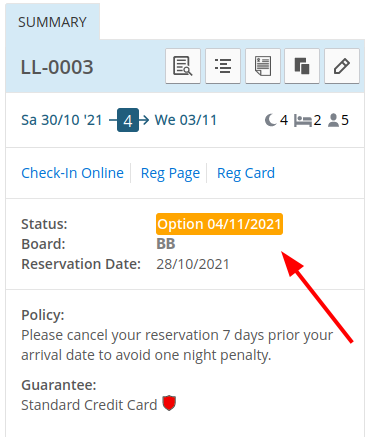Image resolution: width=372 pixels, height=437 pixels.
Task: Click the departure date We 03/11
Action: pyautogui.click(x=186, y=120)
